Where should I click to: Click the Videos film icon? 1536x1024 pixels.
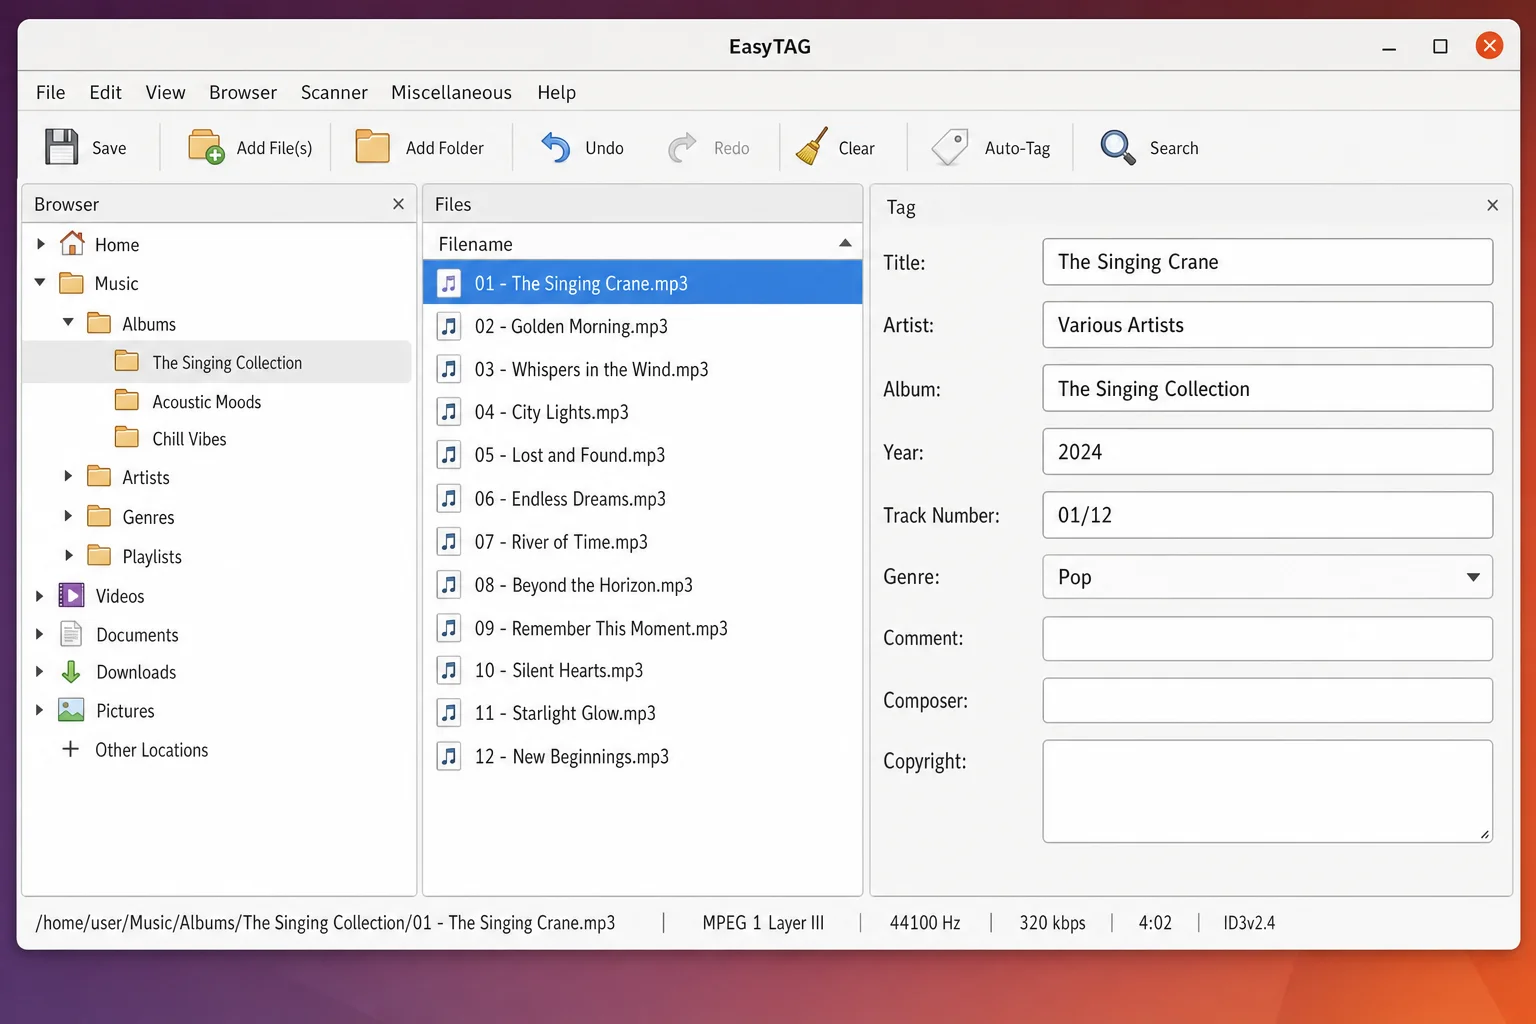click(71, 595)
